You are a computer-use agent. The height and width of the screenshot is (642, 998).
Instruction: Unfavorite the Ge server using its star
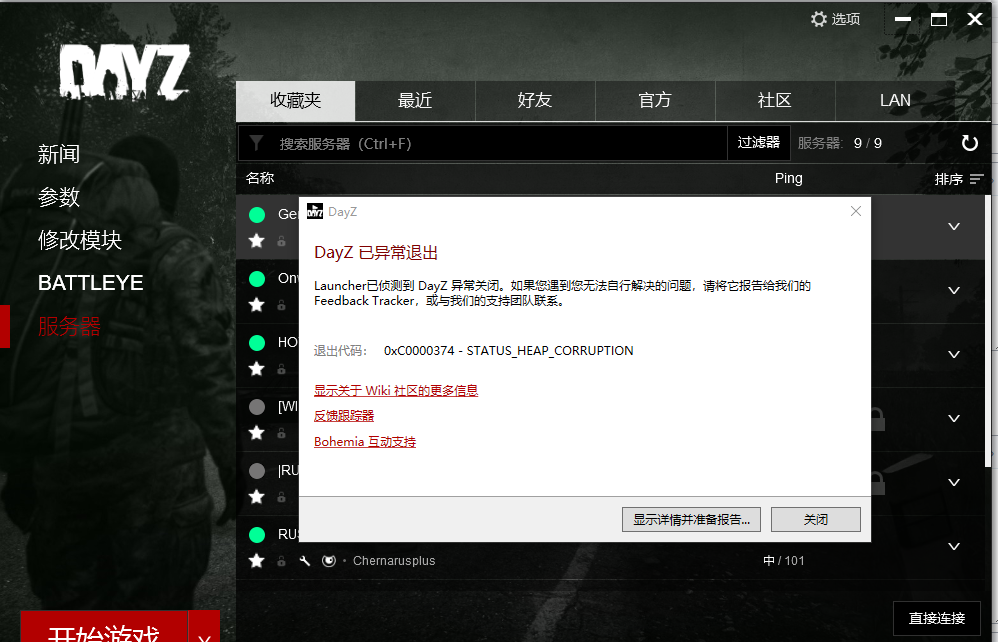(257, 241)
